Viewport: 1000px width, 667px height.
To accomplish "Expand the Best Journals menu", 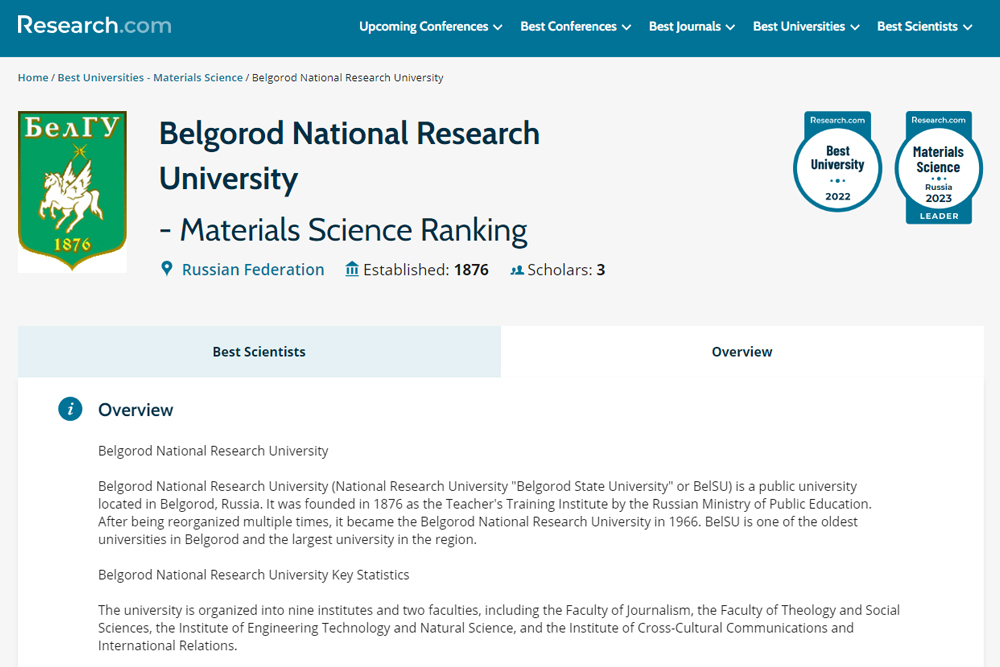I will click(x=691, y=27).
